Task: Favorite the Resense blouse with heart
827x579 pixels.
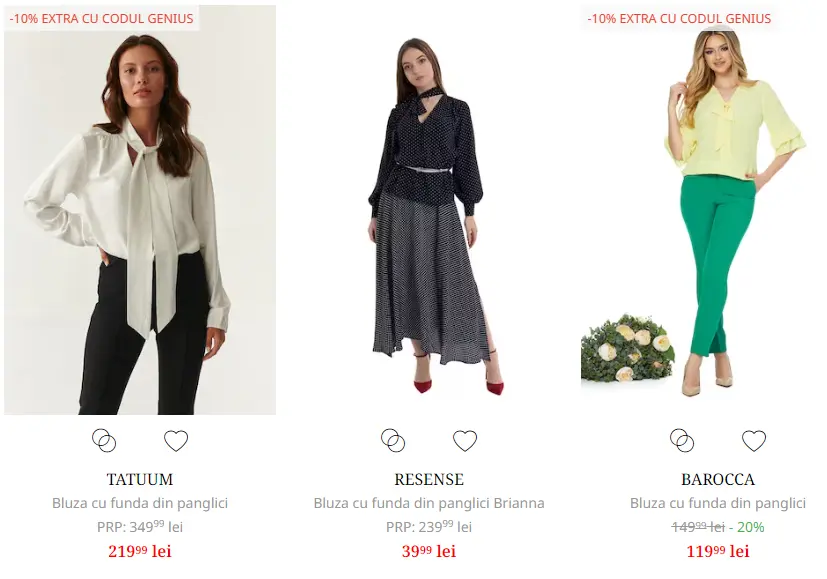Action: pos(465,441)
